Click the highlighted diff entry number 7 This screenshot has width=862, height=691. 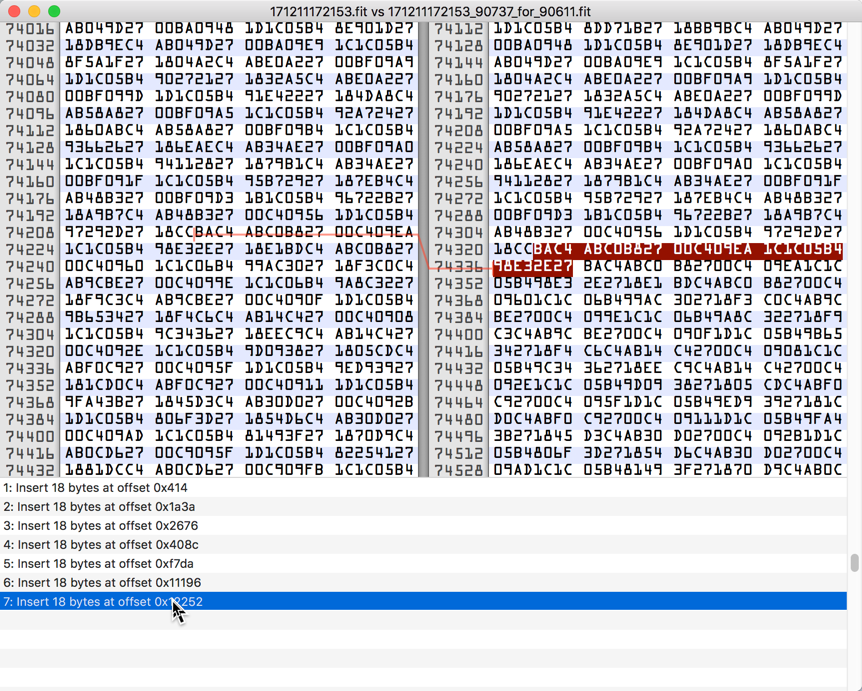[423, 601]
